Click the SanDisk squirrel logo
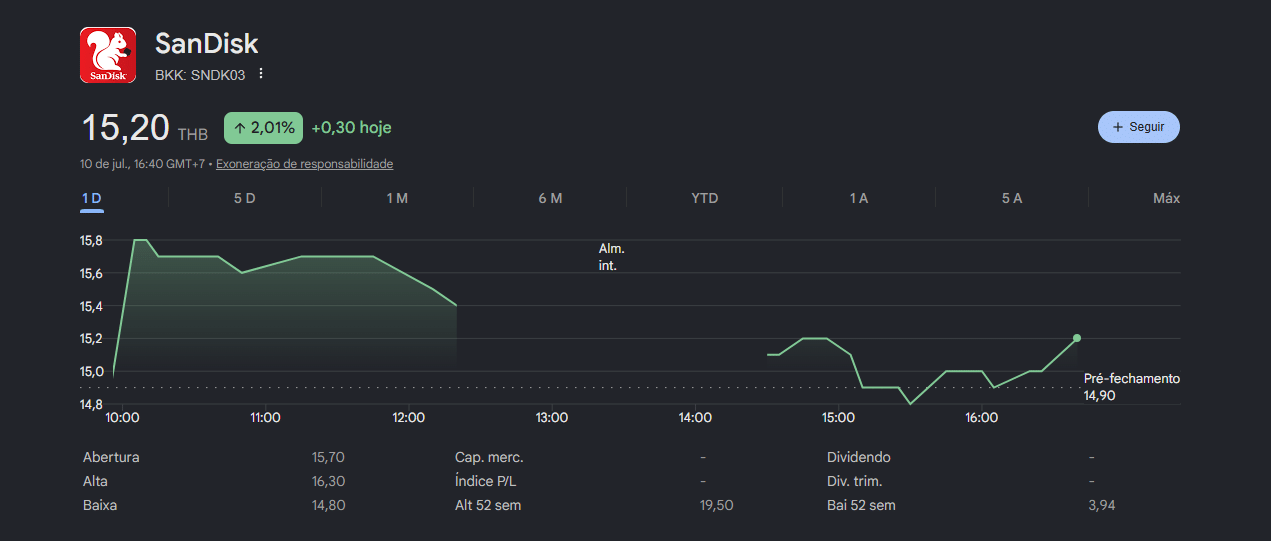Screen dimensions: 1271x541 [x=108, y=56]
